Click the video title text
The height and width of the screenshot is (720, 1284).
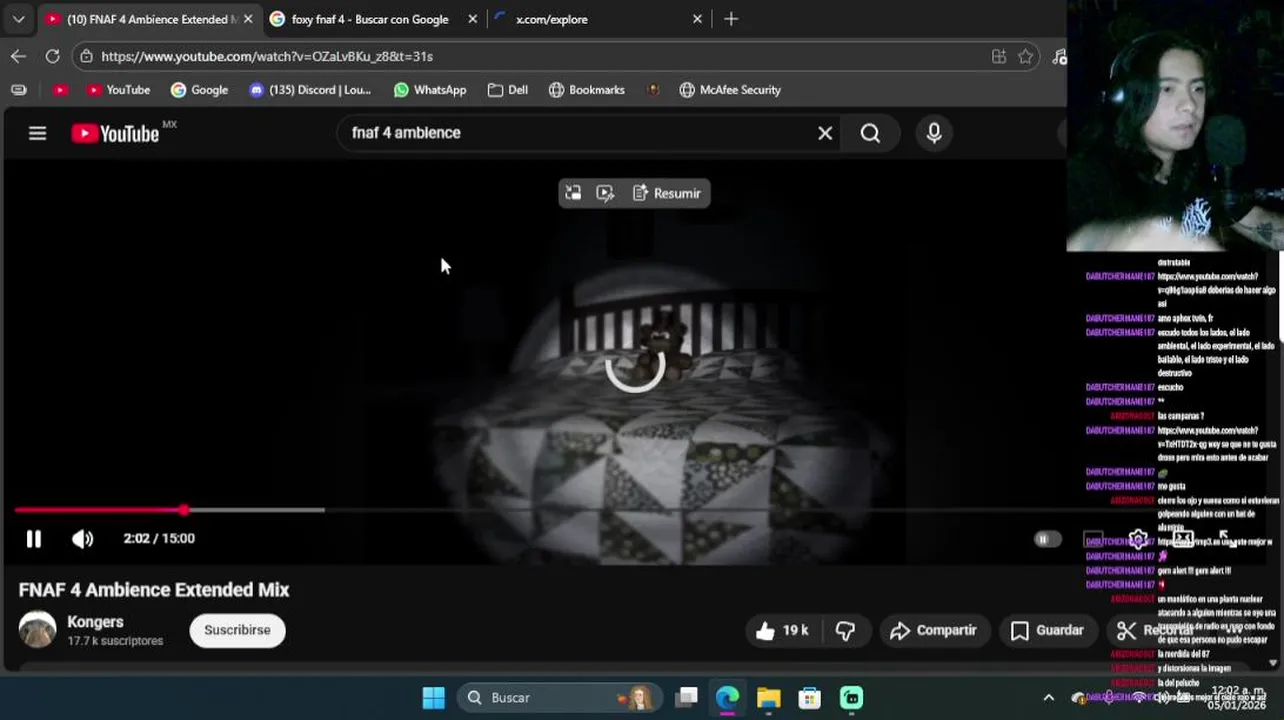pos(154,590)
